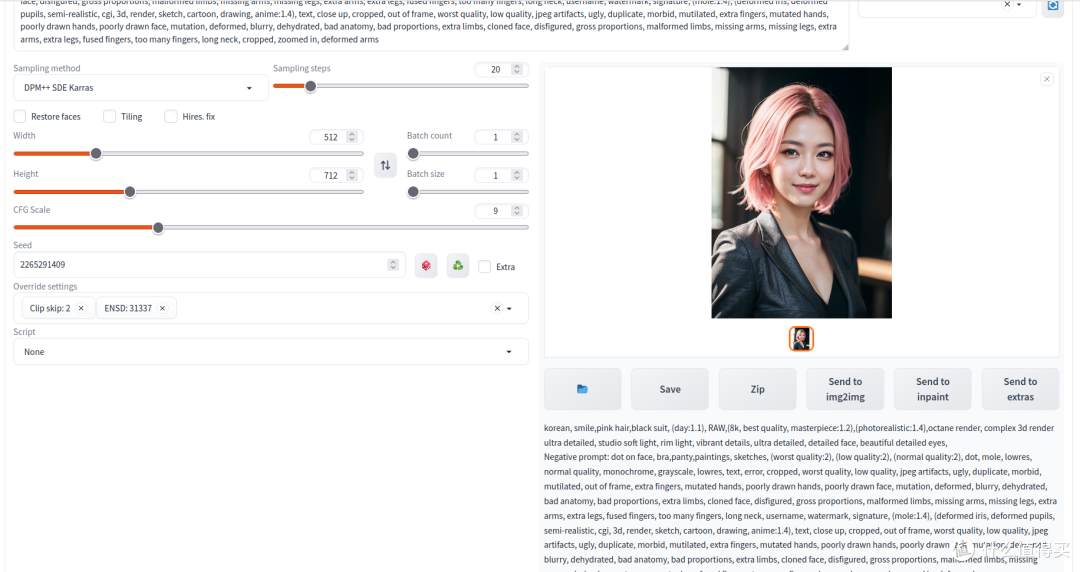This screenshot has height=572, width=1080.
Task: Open the Sampling method dropdown
Action: (141, 88)
